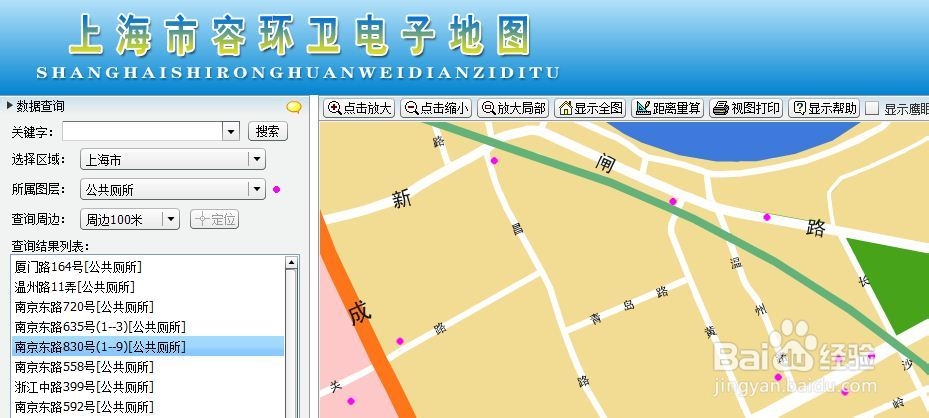Print the view with 视图打印
The image size is (929, 418).
coord(746,108)
